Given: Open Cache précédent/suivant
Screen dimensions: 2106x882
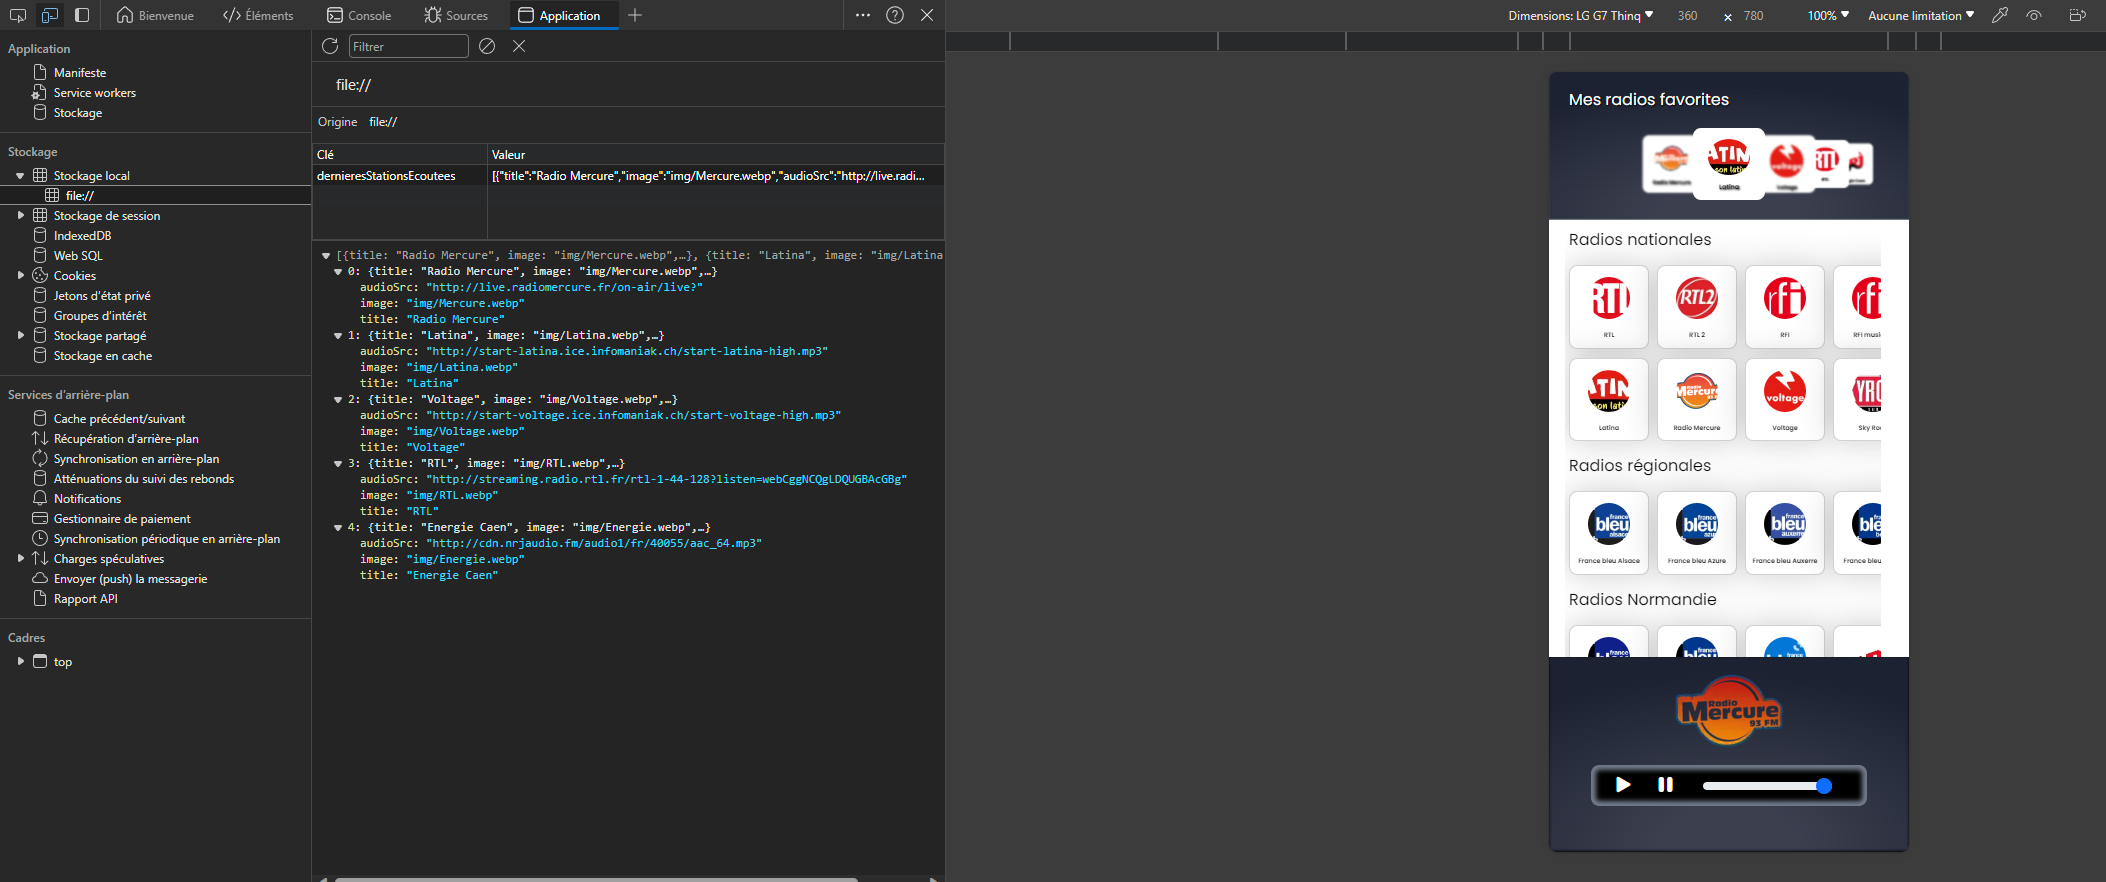Looking at the screenshot, I should tap(119, 418).
